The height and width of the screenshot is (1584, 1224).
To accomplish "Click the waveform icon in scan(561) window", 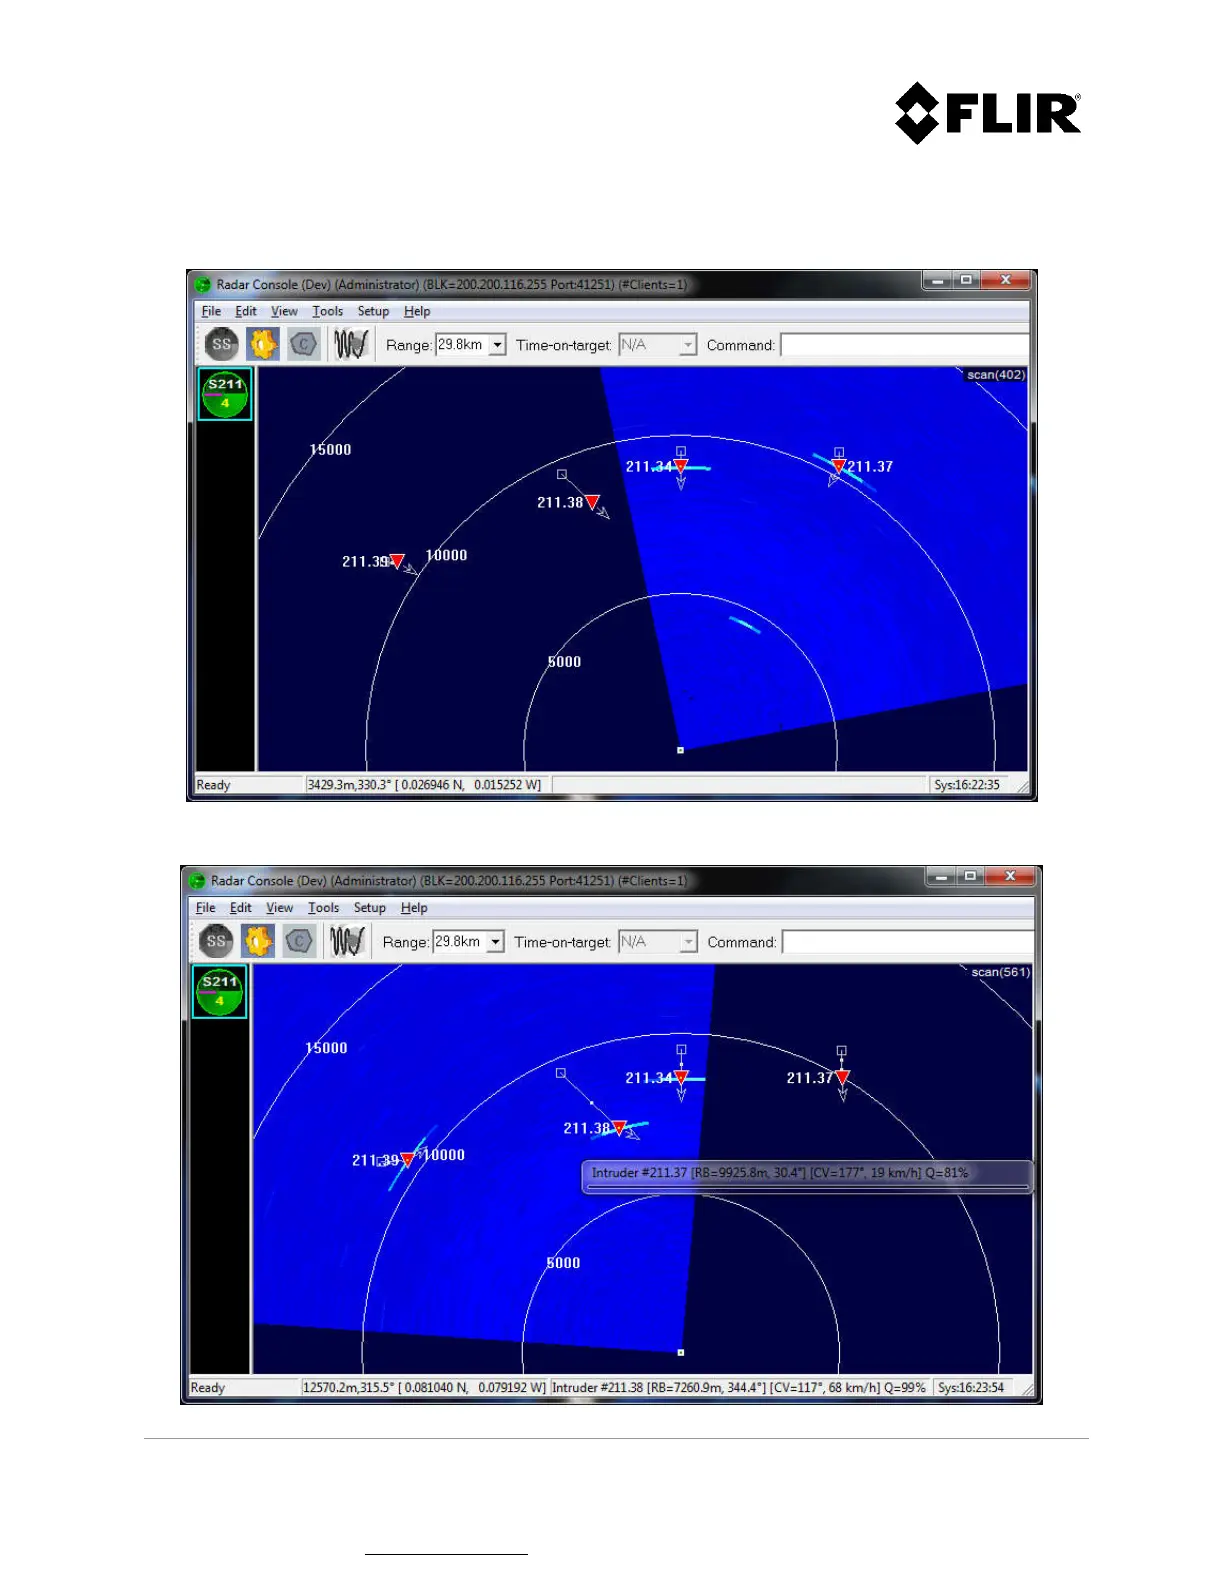I will tap(346, 941).
